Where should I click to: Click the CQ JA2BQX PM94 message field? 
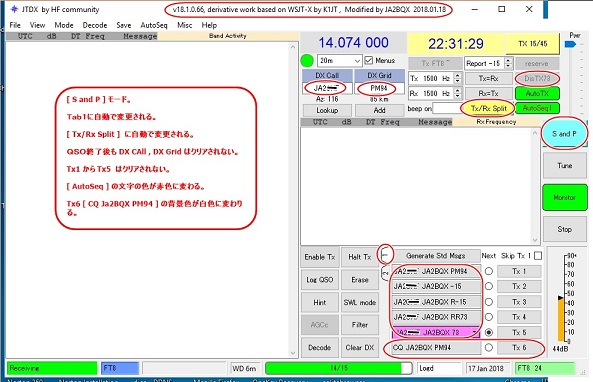point(436,347)
